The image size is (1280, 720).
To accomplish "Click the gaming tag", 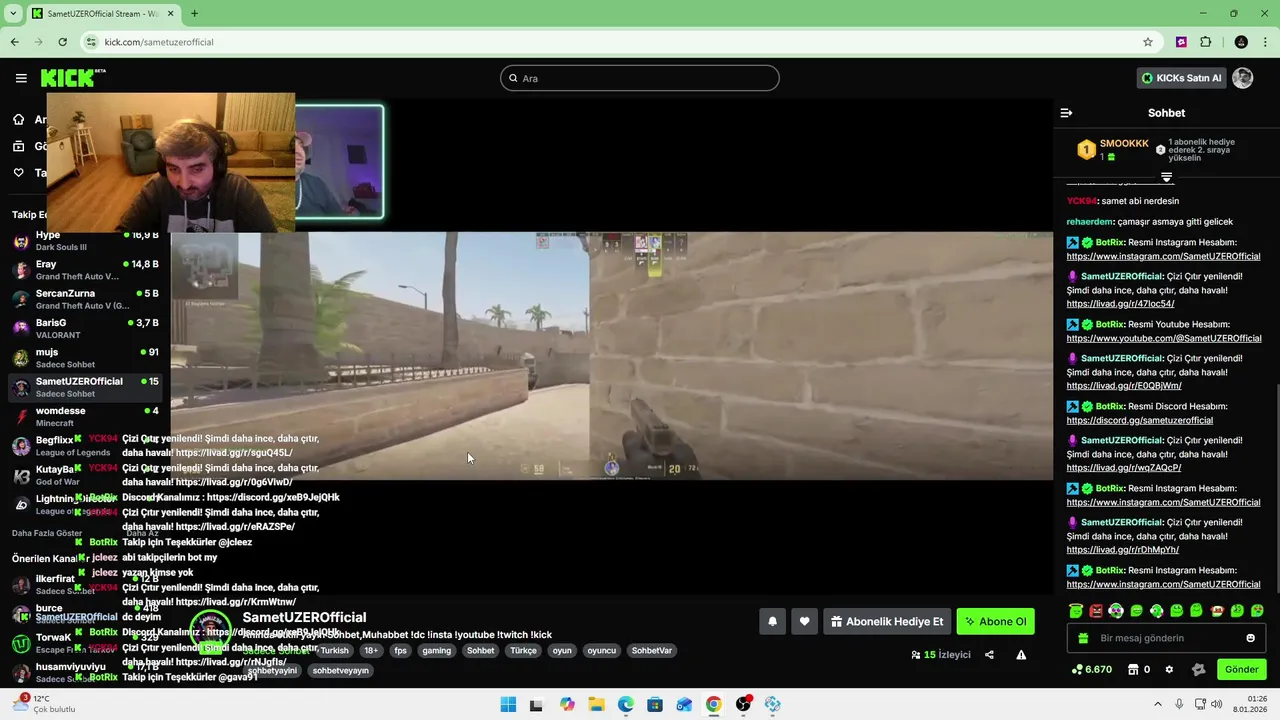I will 436,650.
